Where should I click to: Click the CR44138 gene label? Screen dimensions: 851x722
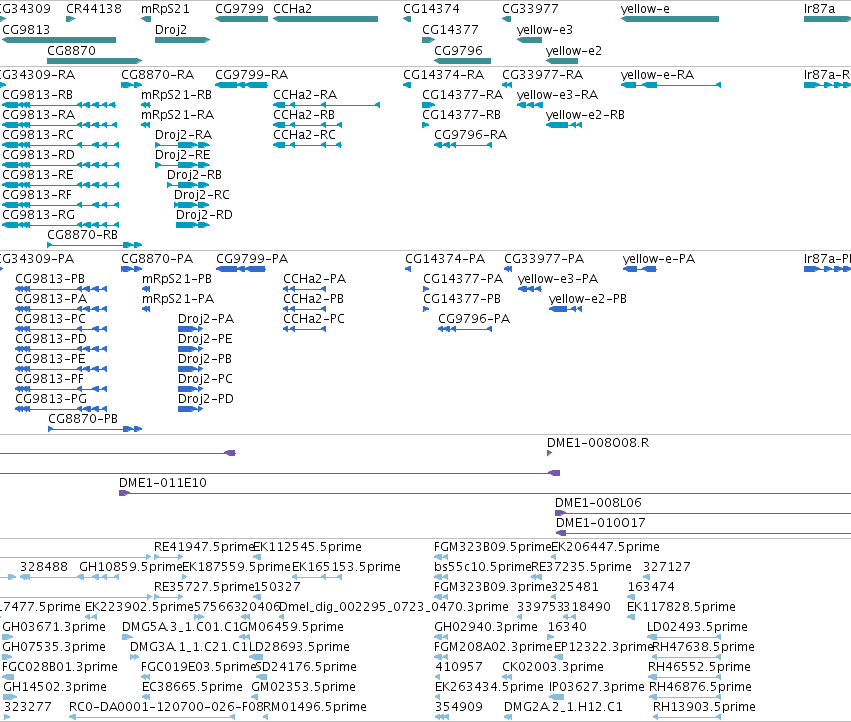click(x=93, y=9)
